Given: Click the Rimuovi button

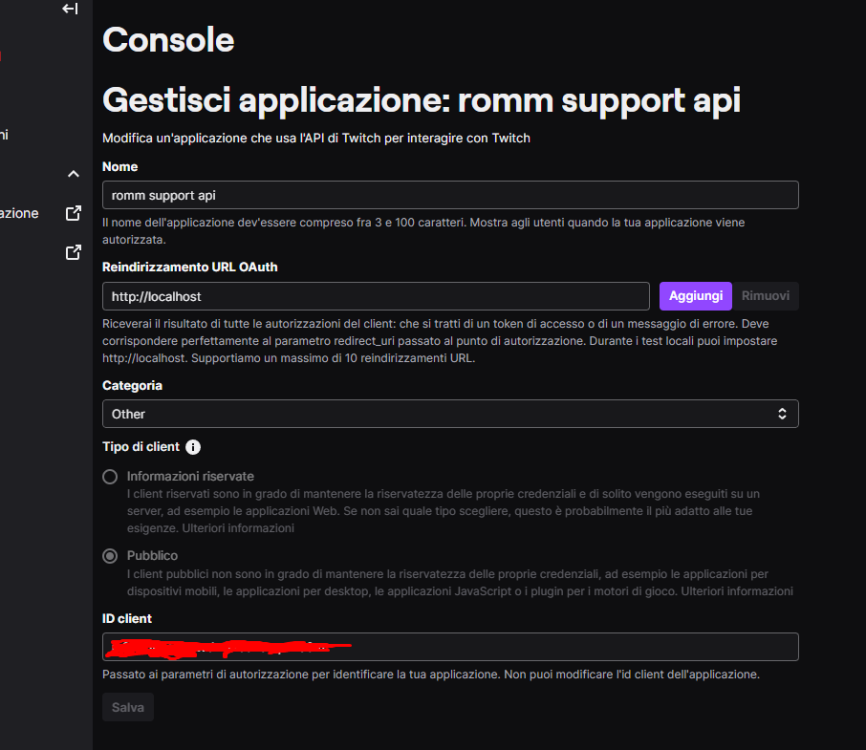Looking at the screenshot, I should click(x=765, y=296).
